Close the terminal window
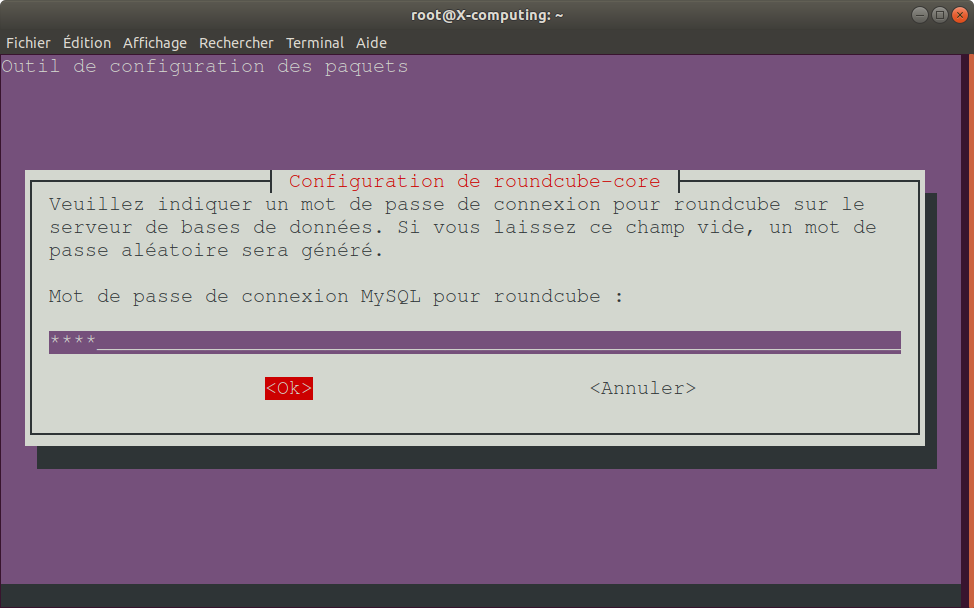 click(960, 15)
